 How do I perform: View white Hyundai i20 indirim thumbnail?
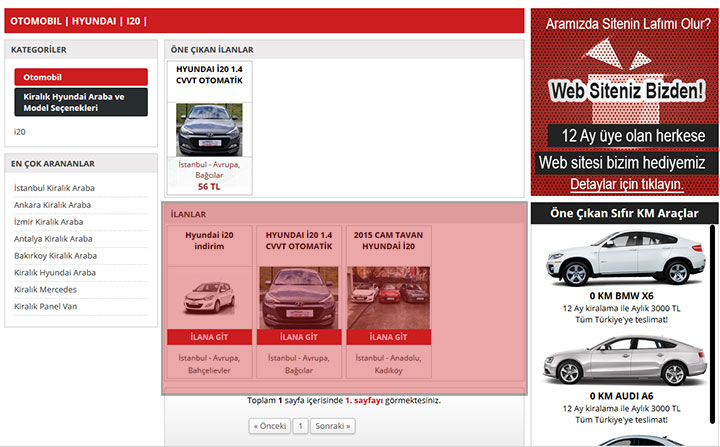click(209, 298)
